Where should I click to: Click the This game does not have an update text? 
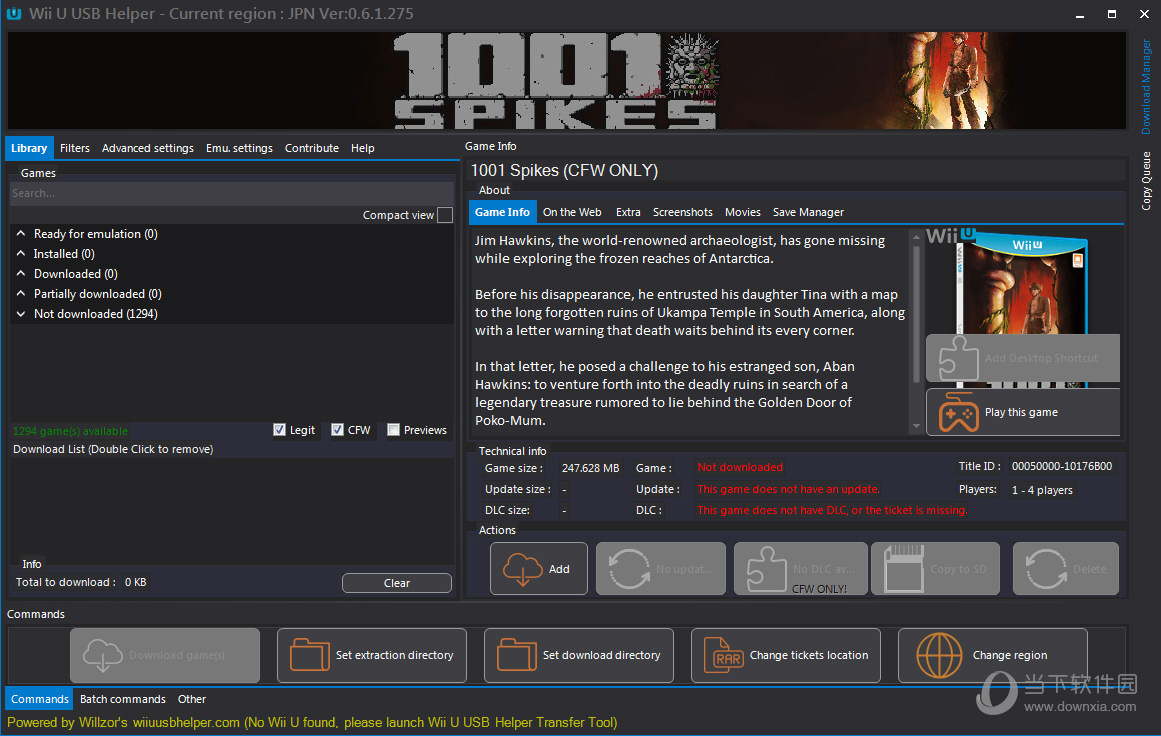789,489
